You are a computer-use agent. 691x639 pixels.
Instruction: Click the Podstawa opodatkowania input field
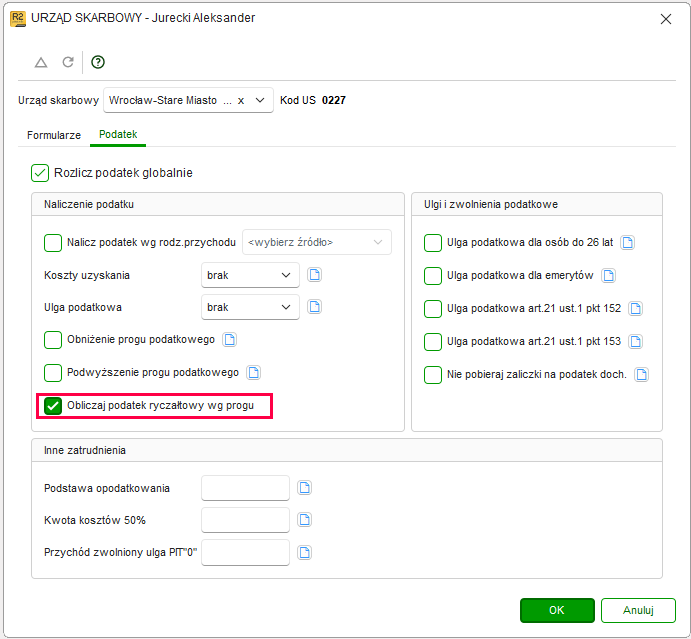click(245, 488)
